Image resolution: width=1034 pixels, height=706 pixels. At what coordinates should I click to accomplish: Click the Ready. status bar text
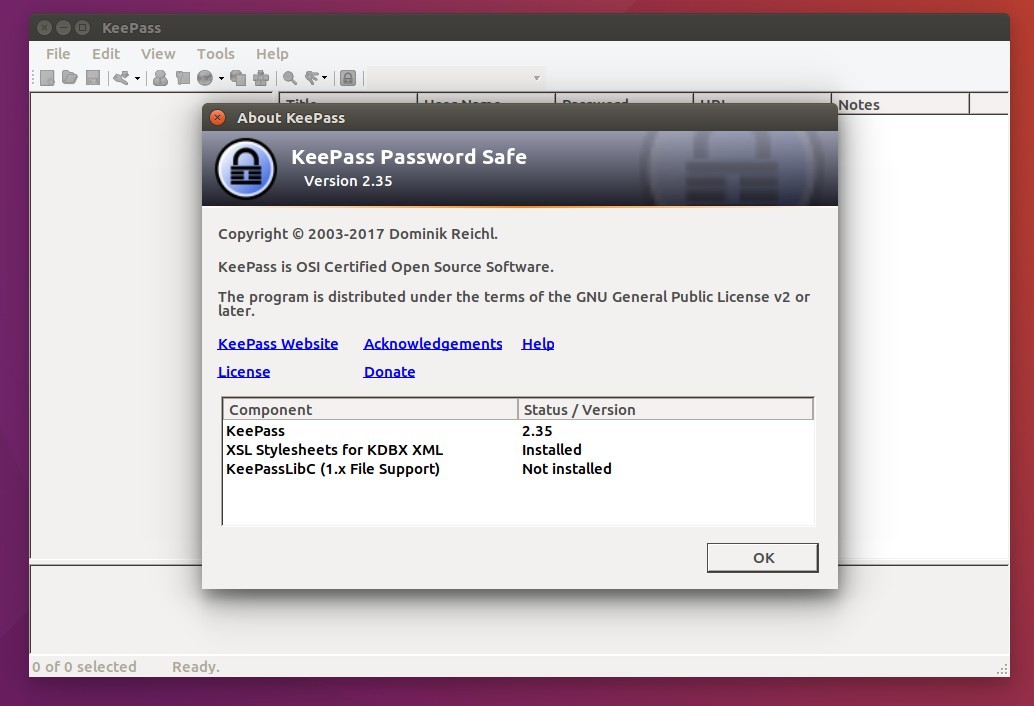(196, 667)
